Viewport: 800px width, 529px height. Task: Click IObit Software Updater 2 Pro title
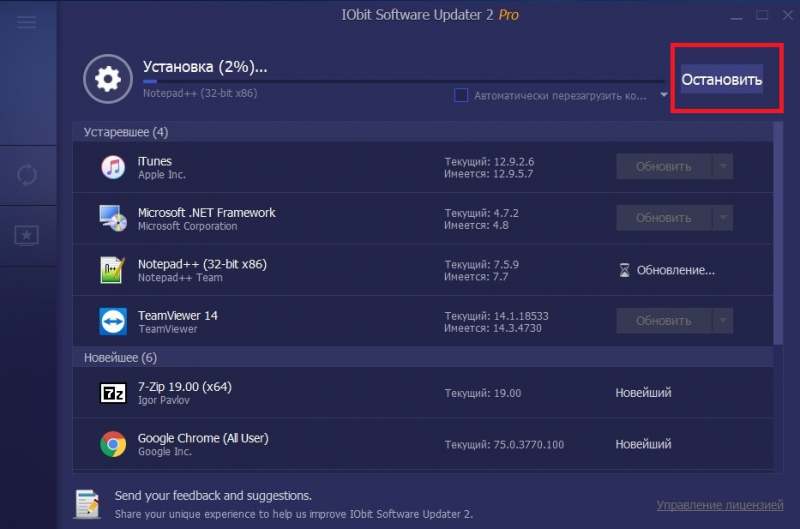click(430, 15)
